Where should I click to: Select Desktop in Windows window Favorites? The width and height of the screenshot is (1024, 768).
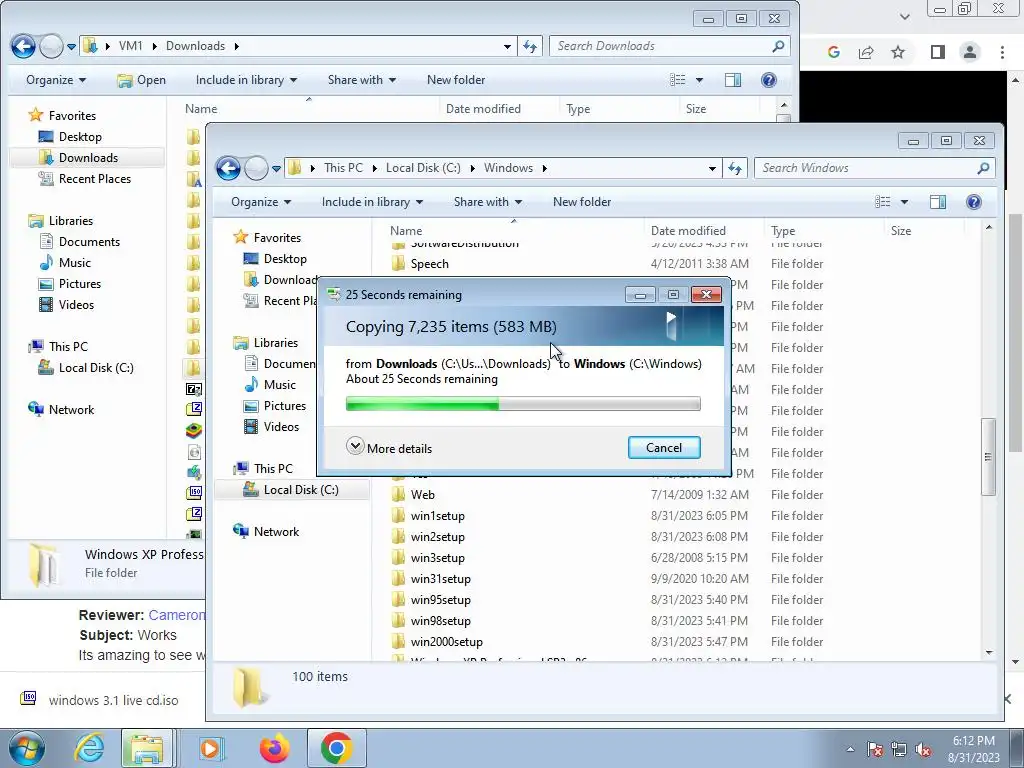(x=275, y=259)
